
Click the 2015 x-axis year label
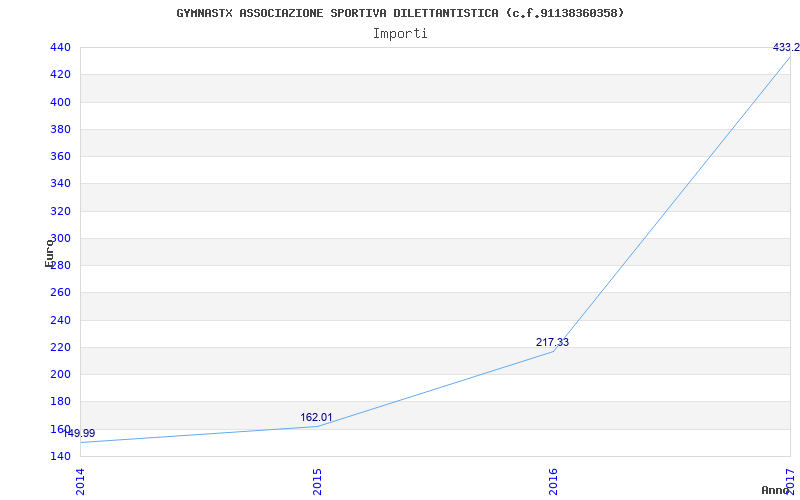tap(317, 482)
